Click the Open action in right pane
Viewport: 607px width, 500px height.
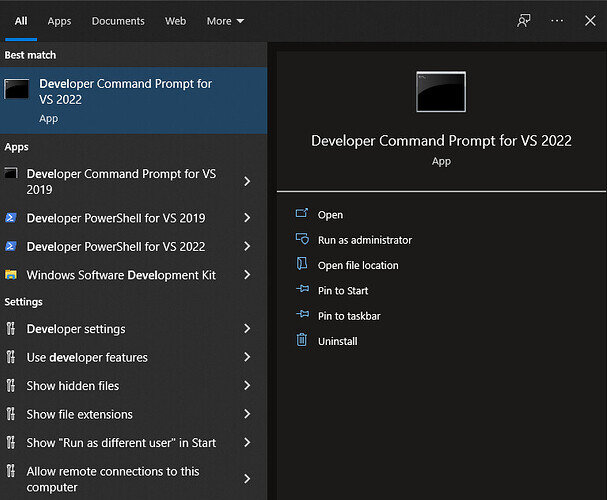click(330, 215)
